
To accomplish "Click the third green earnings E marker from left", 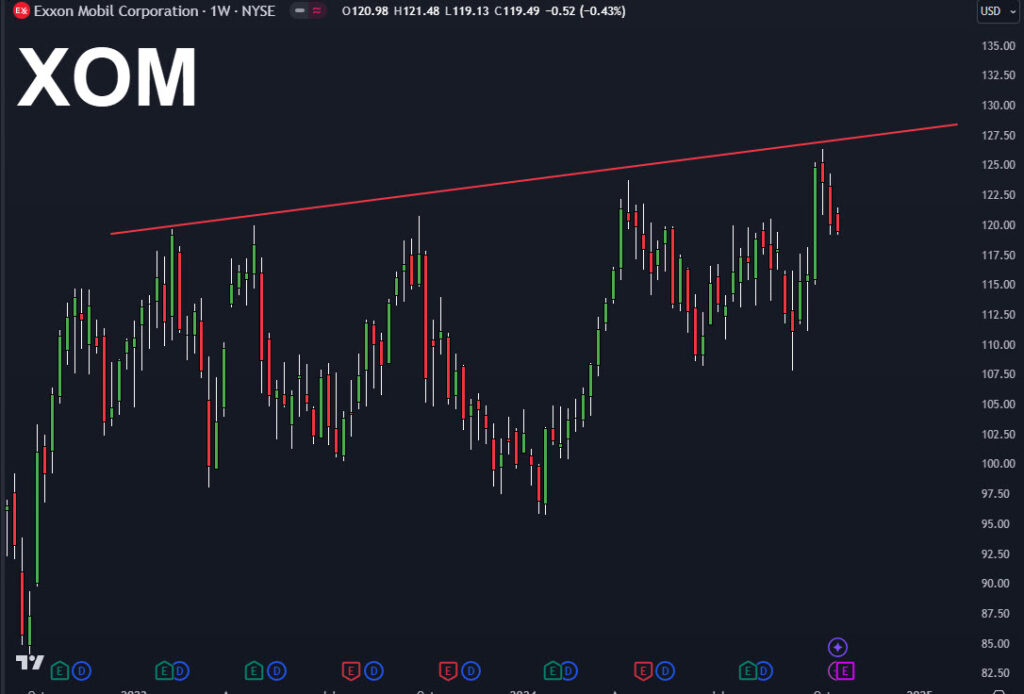I will (x=253, y=670).
